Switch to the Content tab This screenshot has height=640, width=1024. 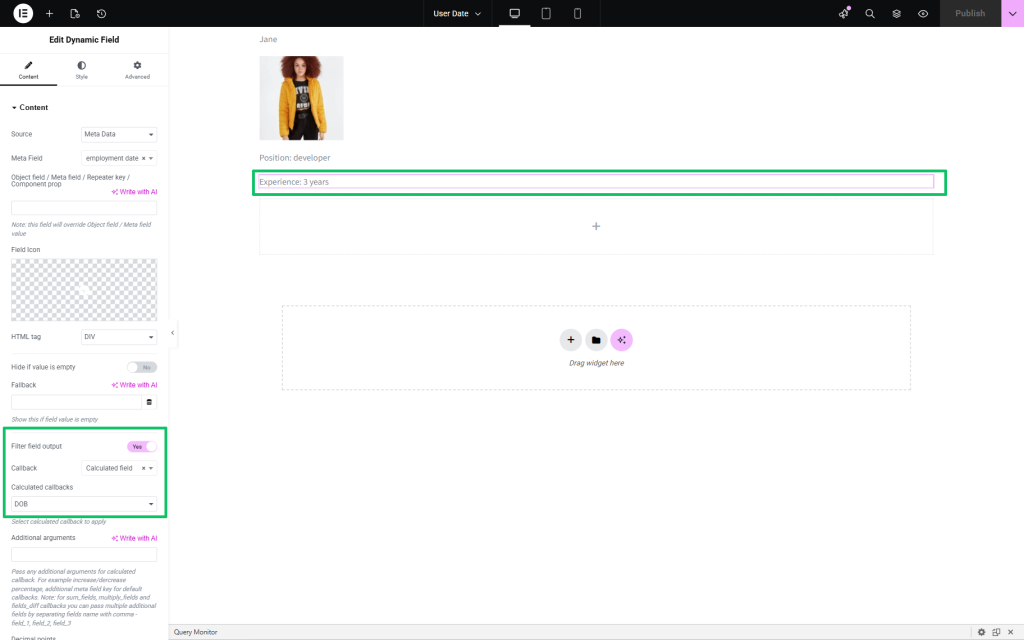click(28, 70)
